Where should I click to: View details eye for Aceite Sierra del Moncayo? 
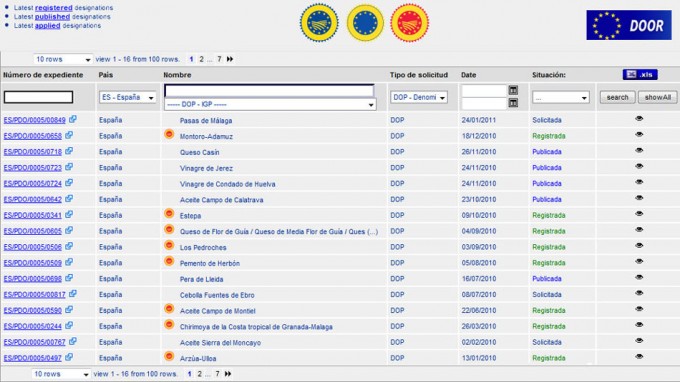[639, 341]
